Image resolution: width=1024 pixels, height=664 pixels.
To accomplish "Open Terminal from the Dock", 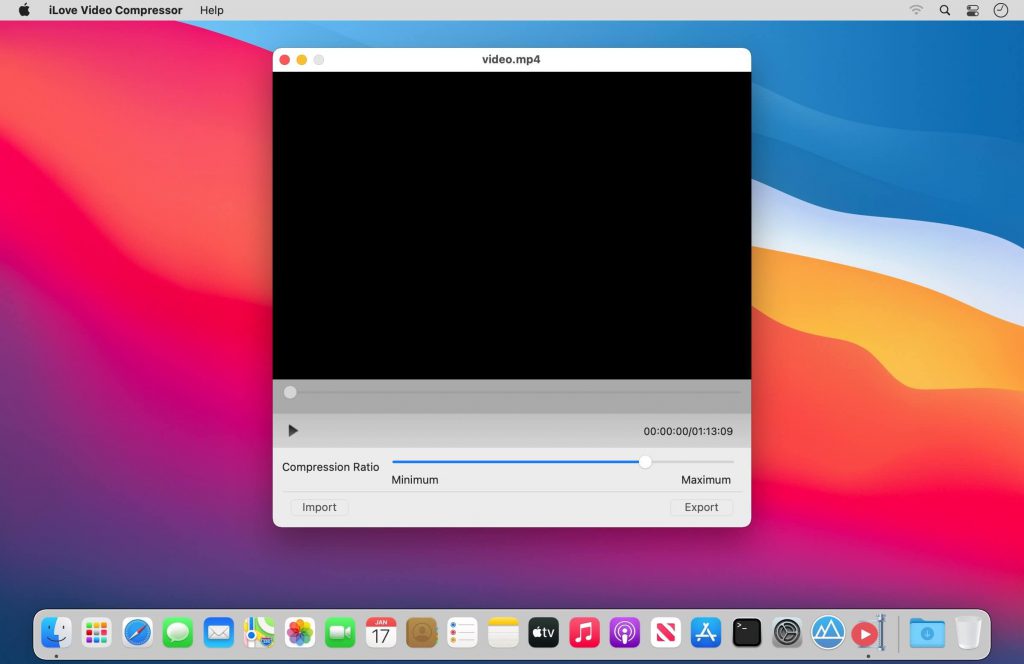I will pyautogui.click(x=746, y=632).
